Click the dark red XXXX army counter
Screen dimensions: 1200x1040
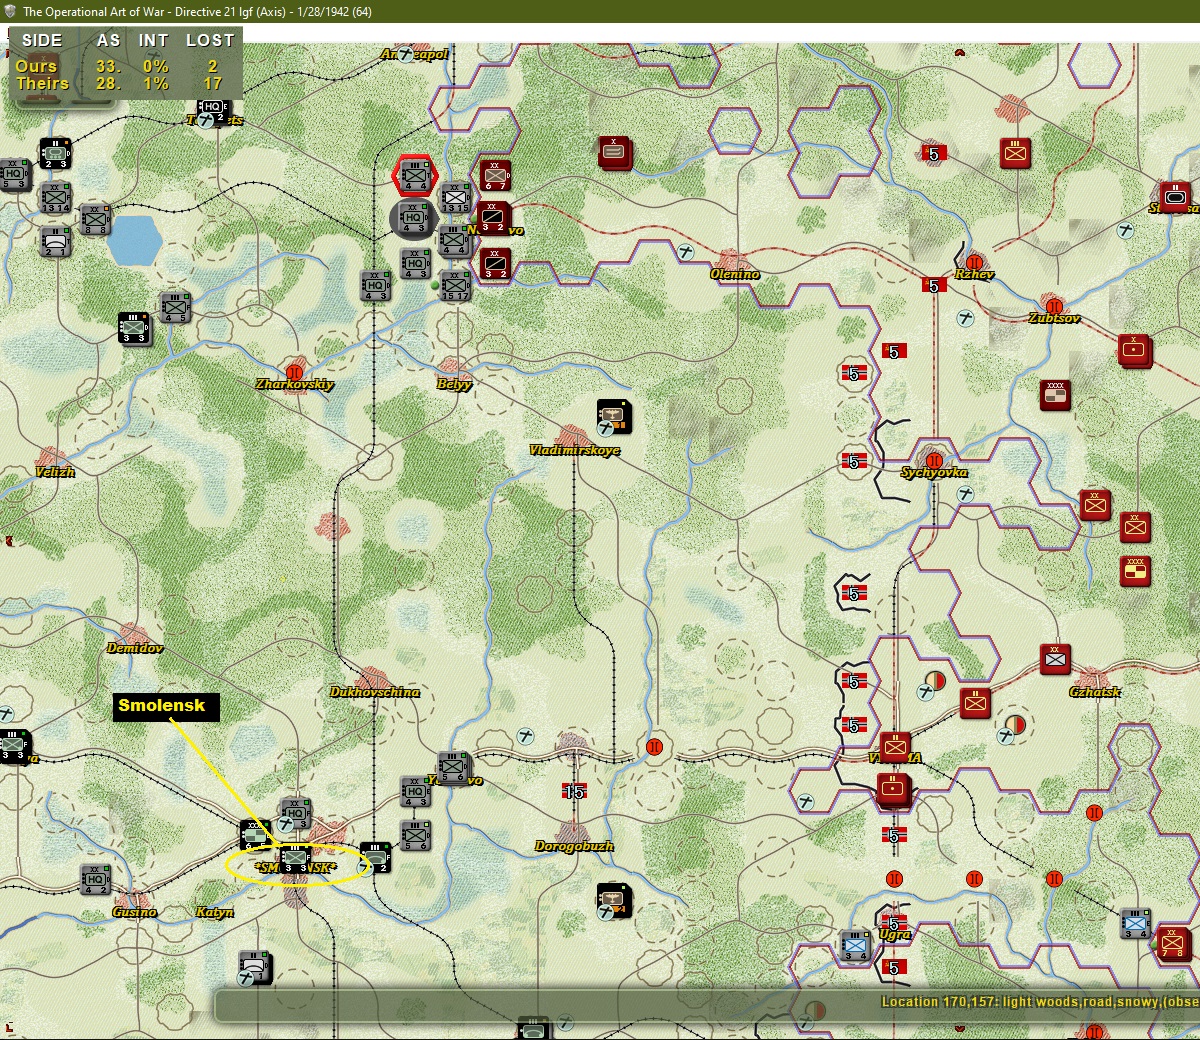tap(1054, 394)
